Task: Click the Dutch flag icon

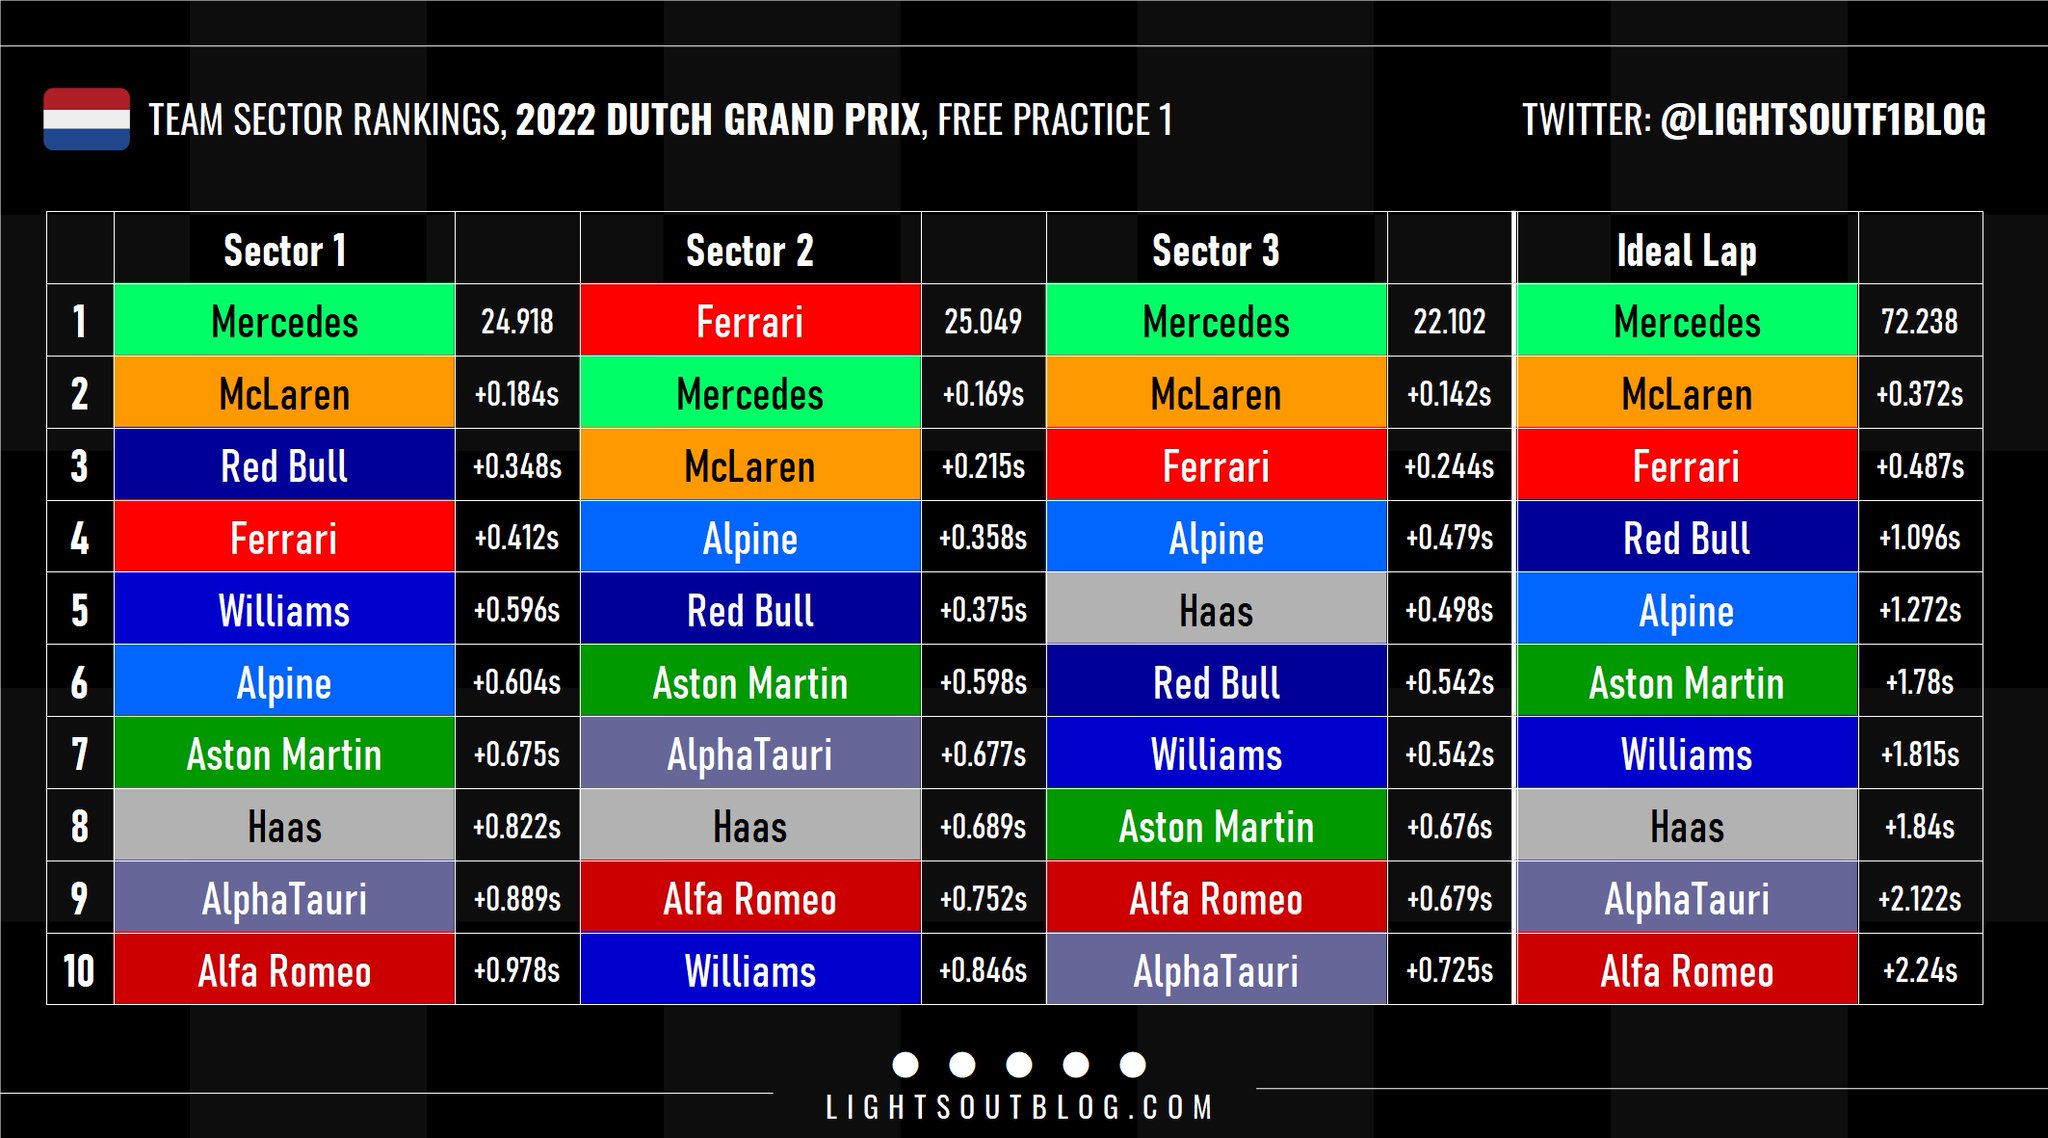Action: point(87,119)
